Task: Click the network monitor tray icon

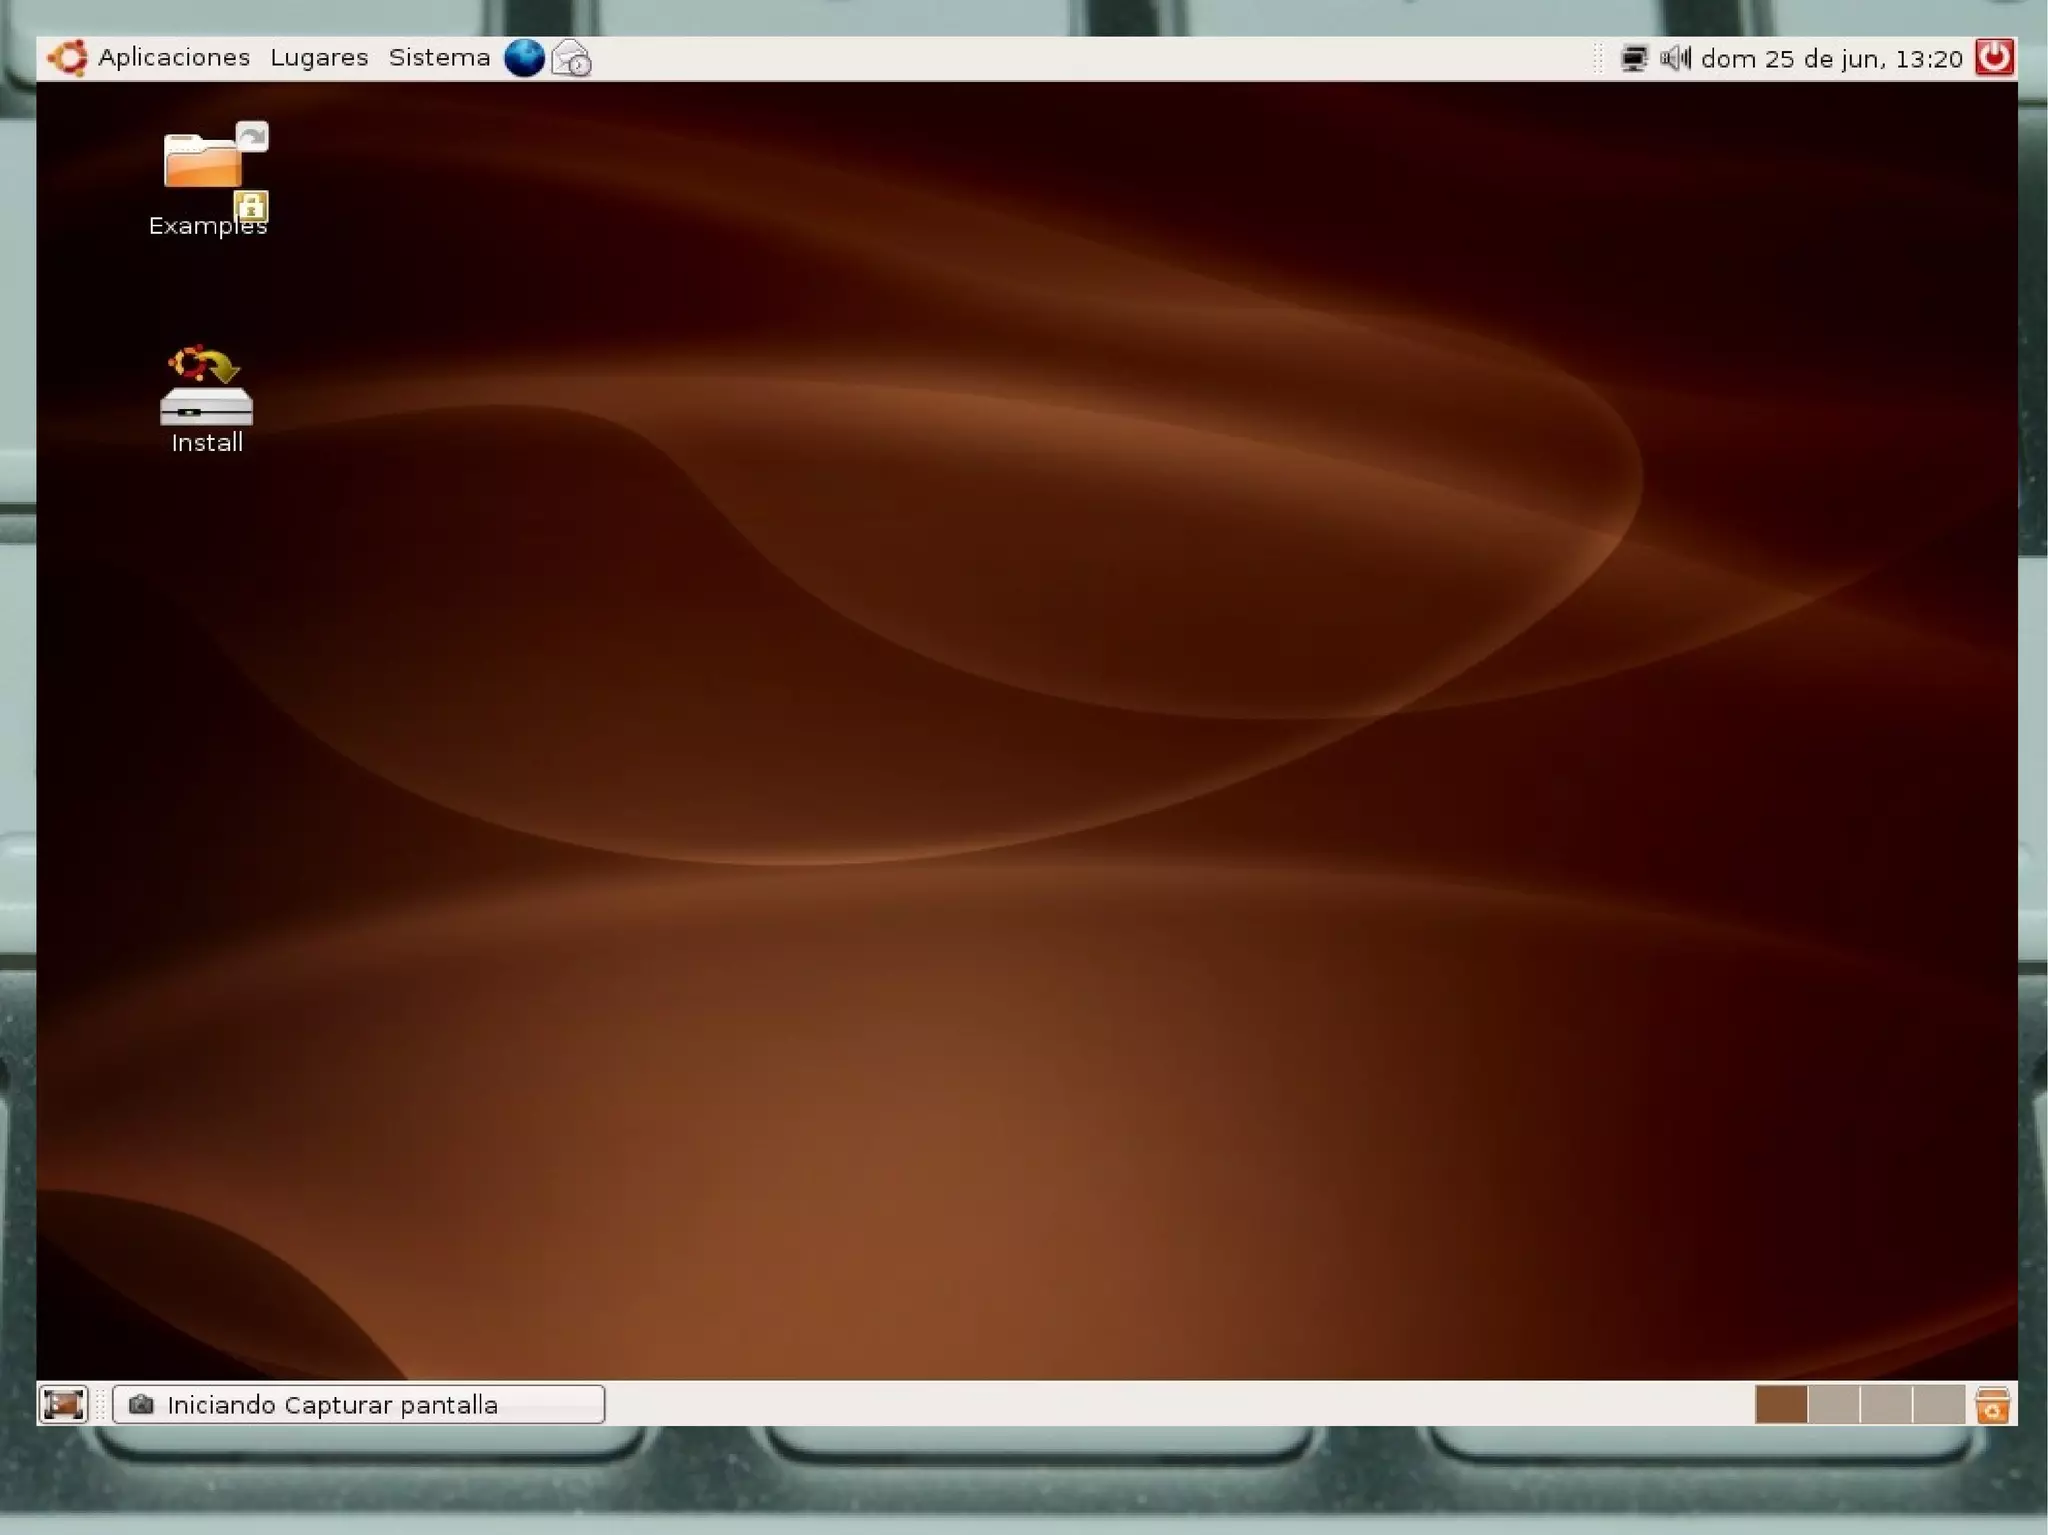Action: click(x=1633, y=59)
